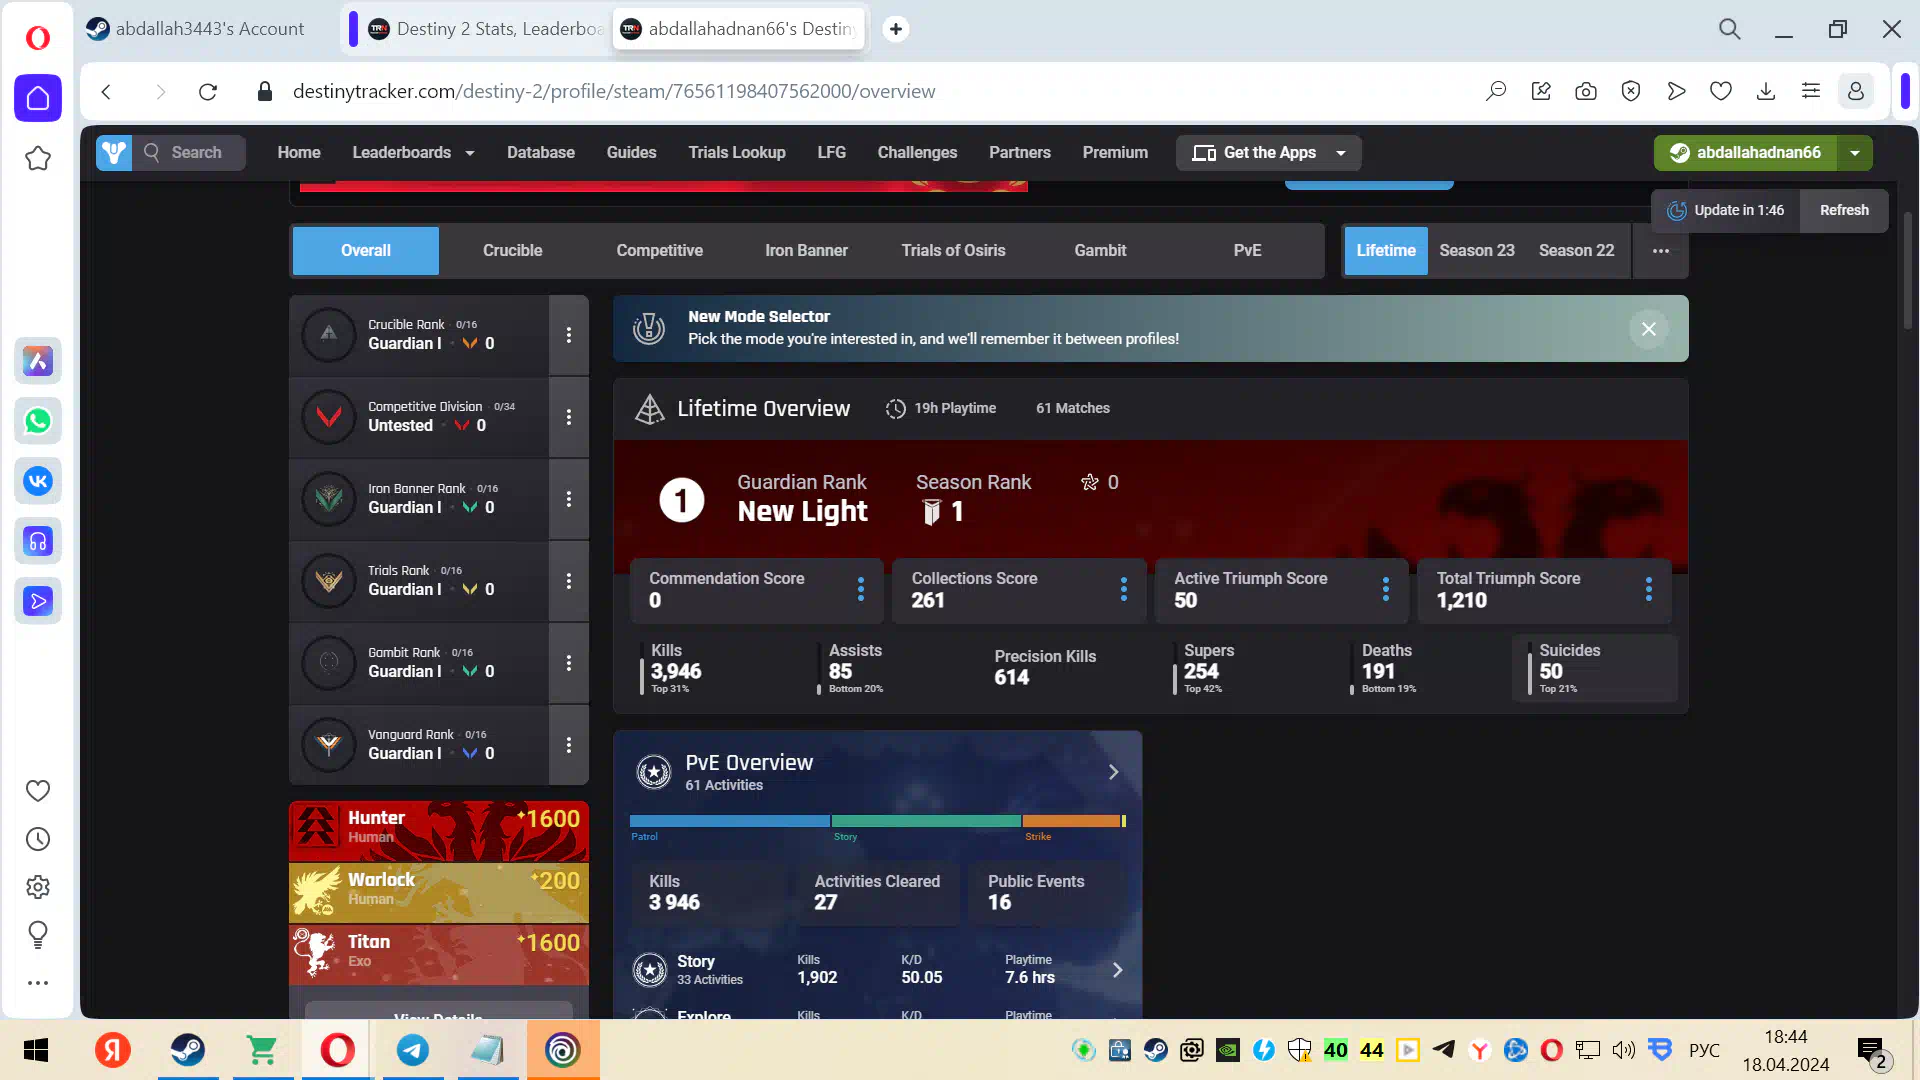Click the Opera search tabs magnifier
Viewport: 1920px width, 1080px height.
(x=1730, y=29)
